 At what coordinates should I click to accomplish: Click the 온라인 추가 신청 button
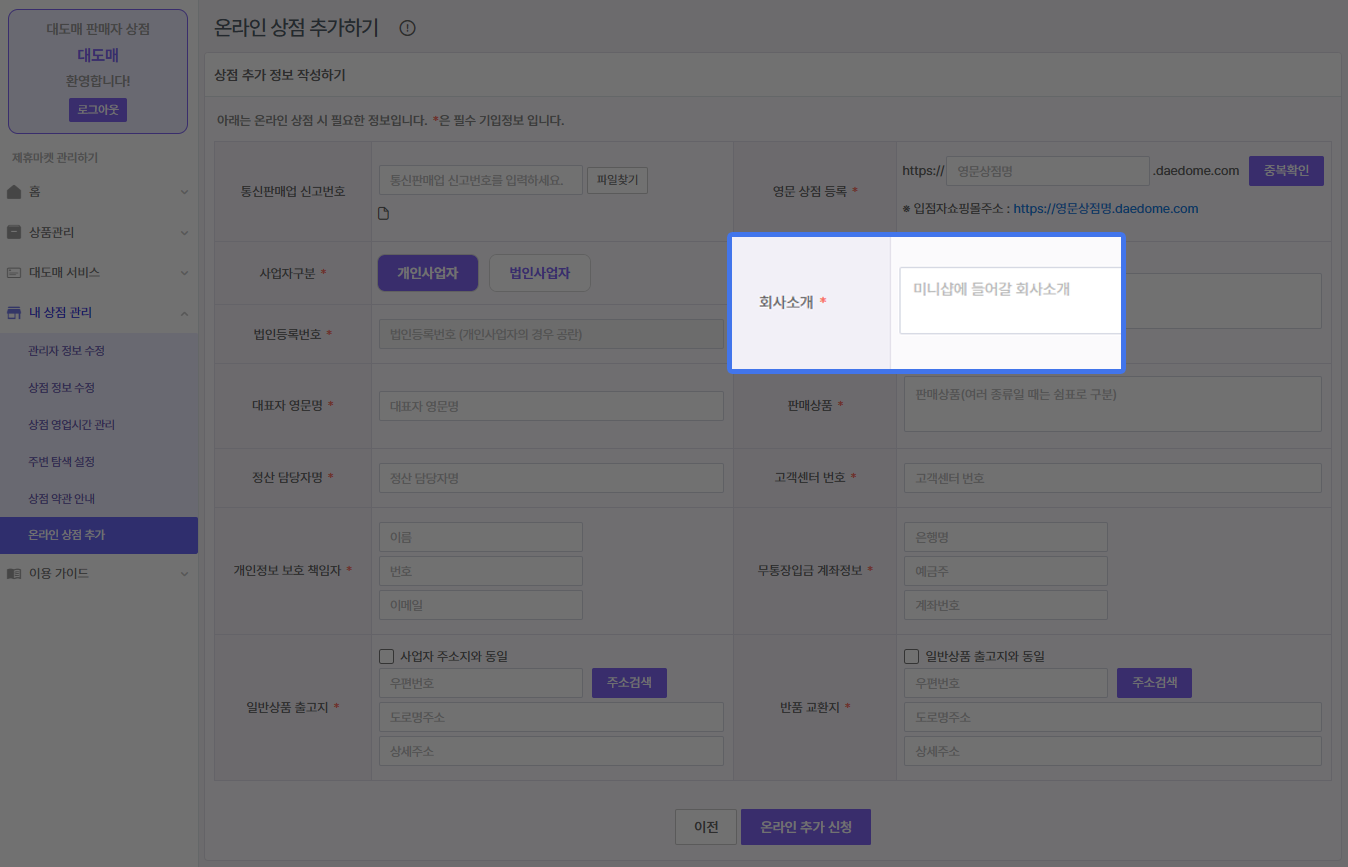click(x=805, y=827)
